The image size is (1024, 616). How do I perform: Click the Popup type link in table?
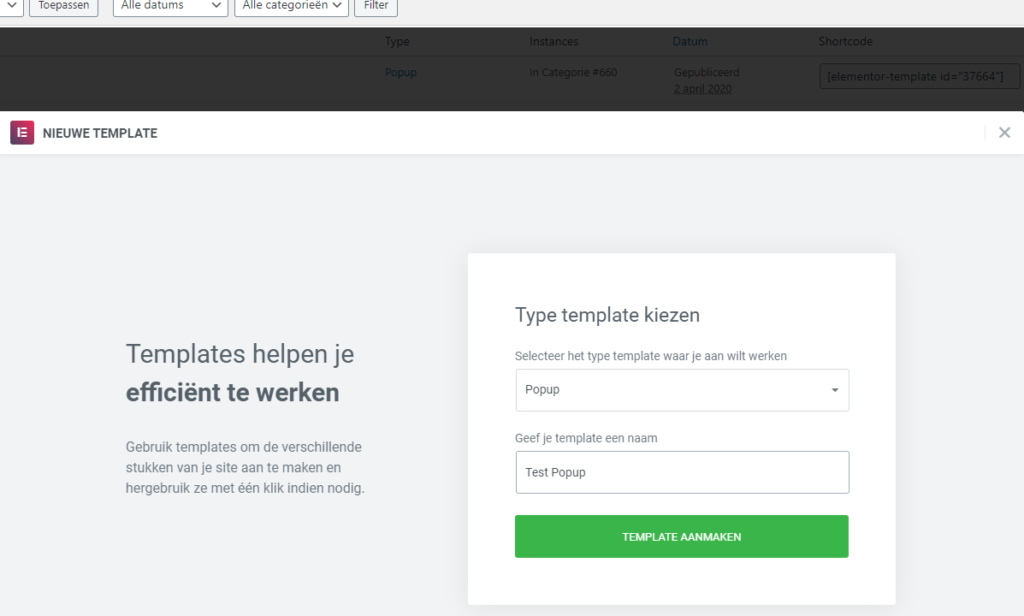pos(400,73)
